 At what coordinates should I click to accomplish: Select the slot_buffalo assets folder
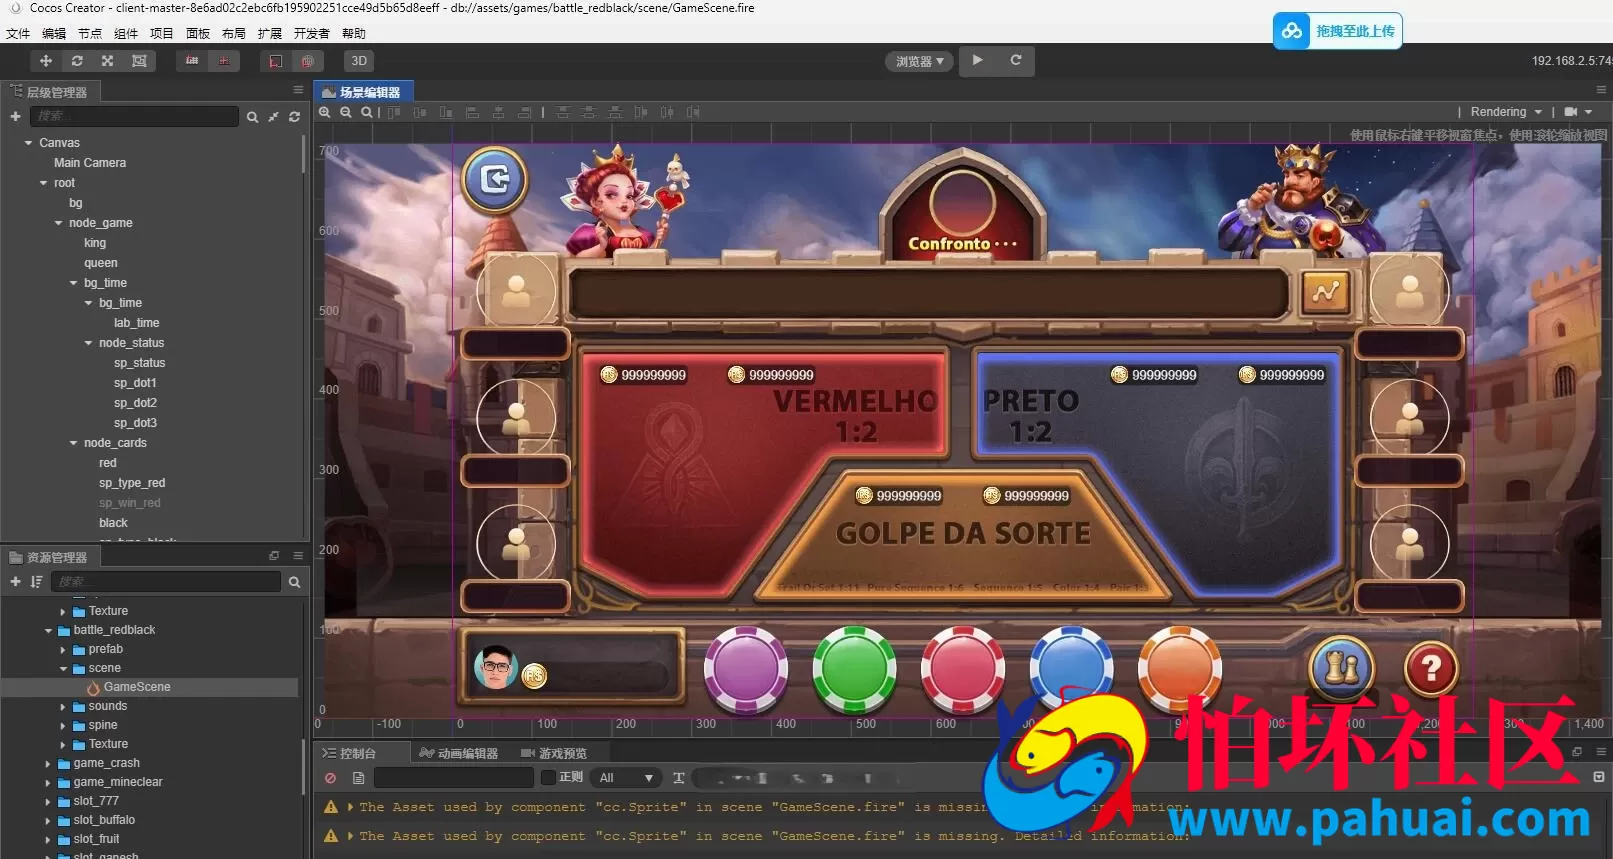click(104, 820)
